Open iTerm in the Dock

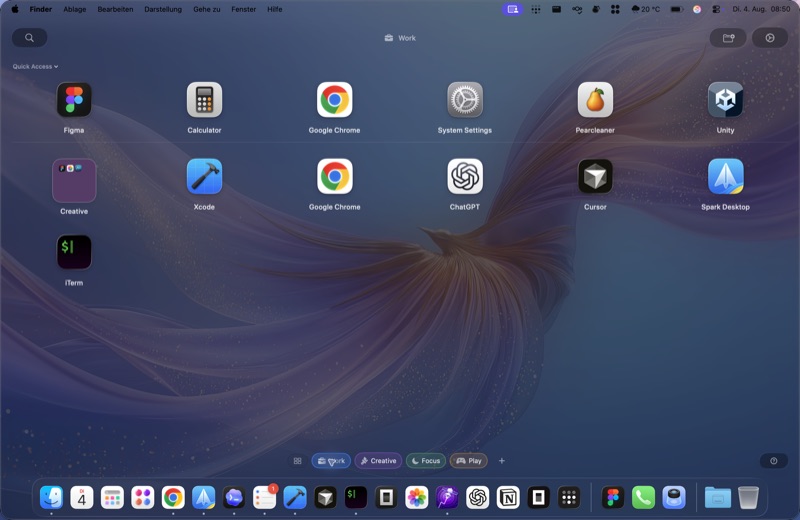(x=356, y=498)
